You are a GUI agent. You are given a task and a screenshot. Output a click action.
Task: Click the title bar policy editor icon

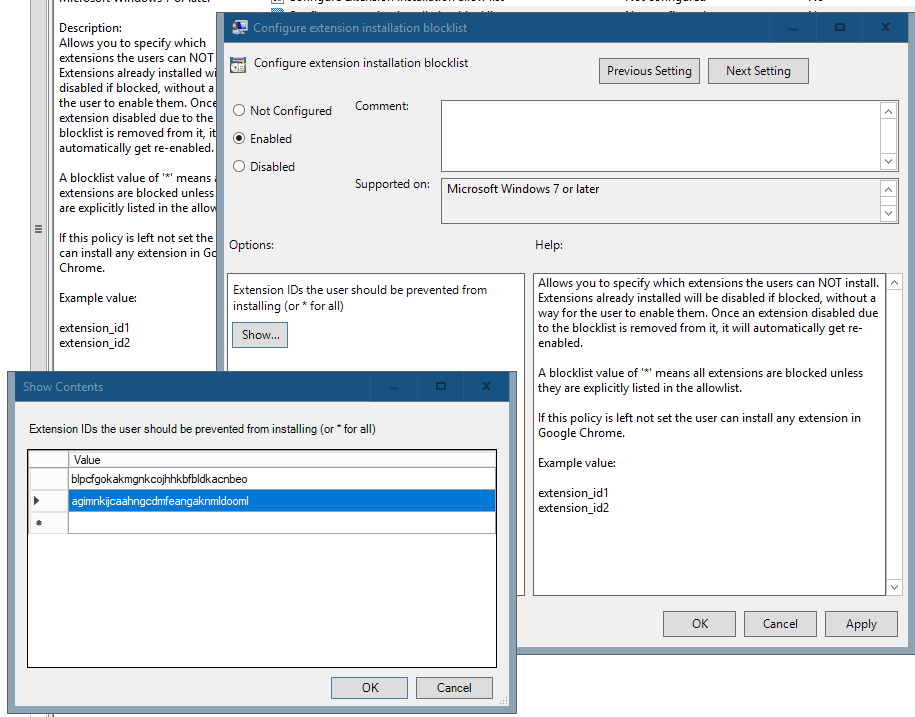[239, 27]
